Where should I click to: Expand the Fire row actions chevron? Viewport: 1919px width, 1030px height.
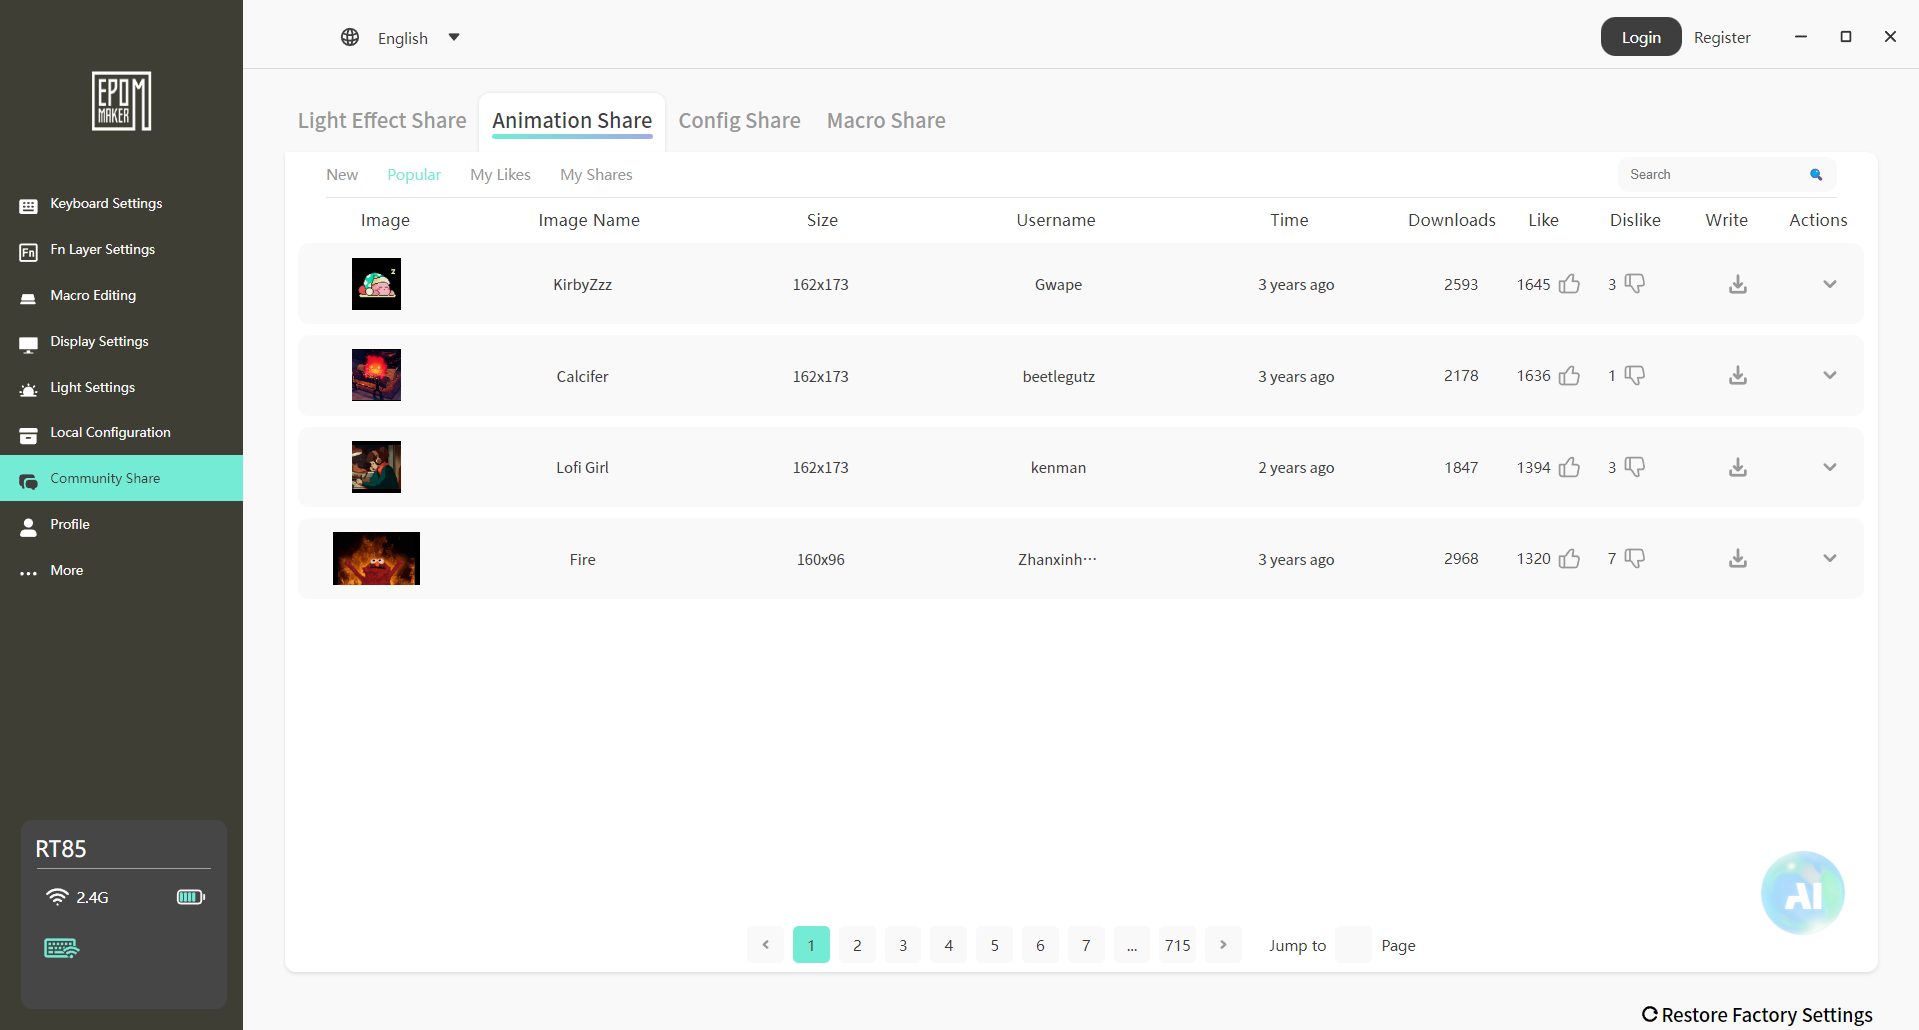click(1829, 558)
